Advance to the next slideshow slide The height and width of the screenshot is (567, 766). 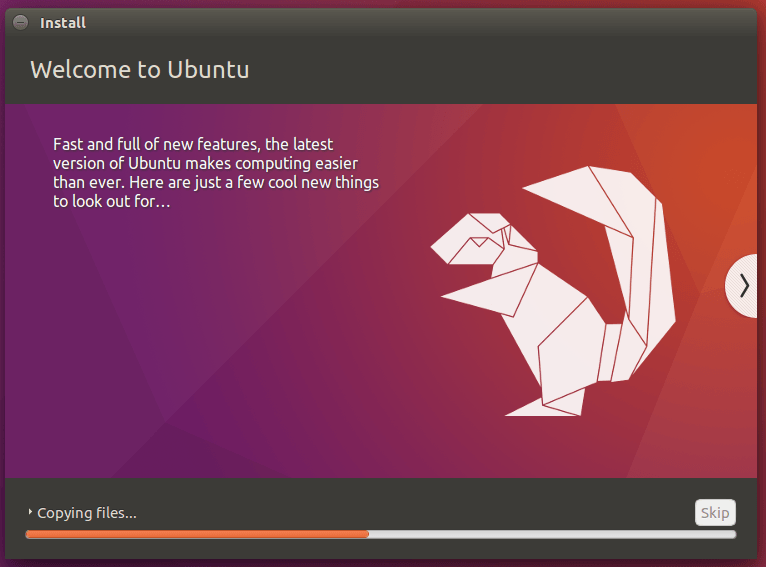click(742, 286)
